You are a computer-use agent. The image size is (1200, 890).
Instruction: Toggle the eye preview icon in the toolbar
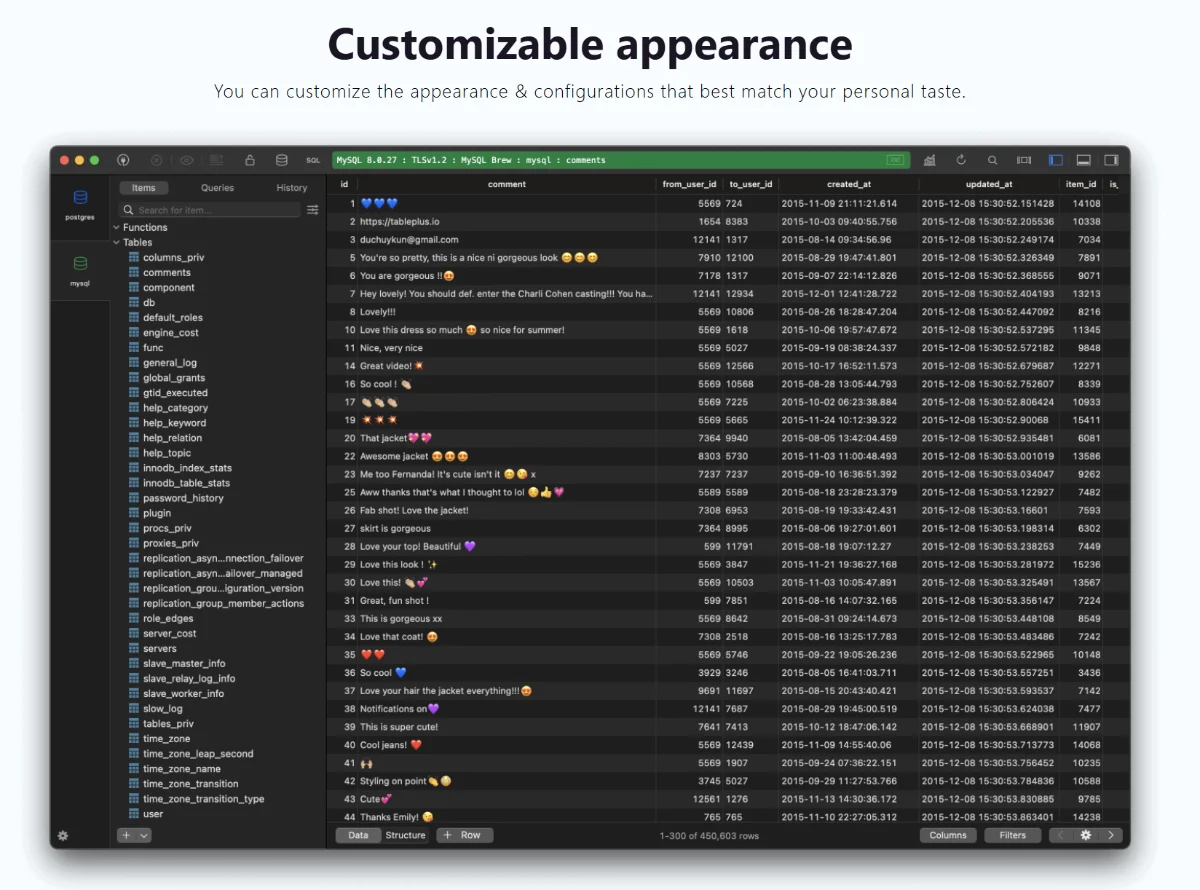coord(186,159)
